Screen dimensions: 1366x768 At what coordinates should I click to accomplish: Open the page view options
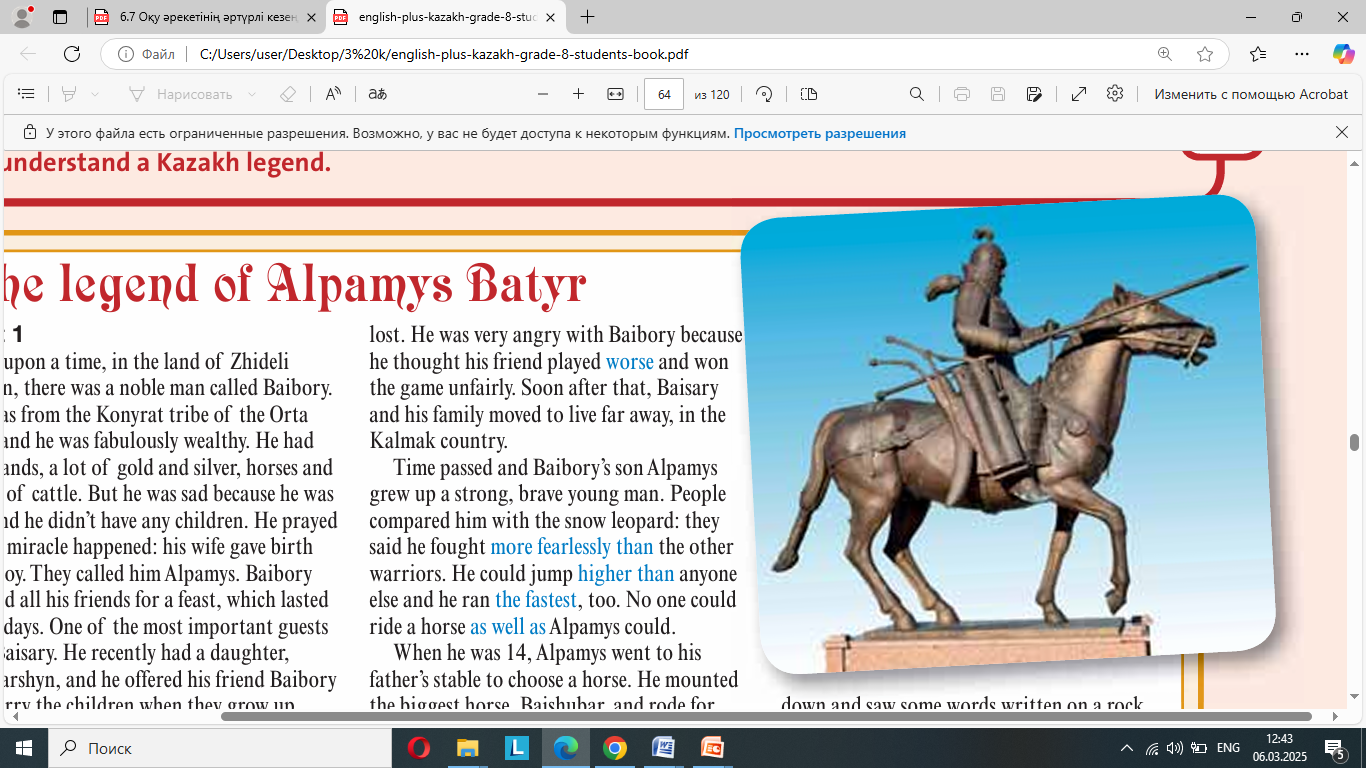pos(809,94)
